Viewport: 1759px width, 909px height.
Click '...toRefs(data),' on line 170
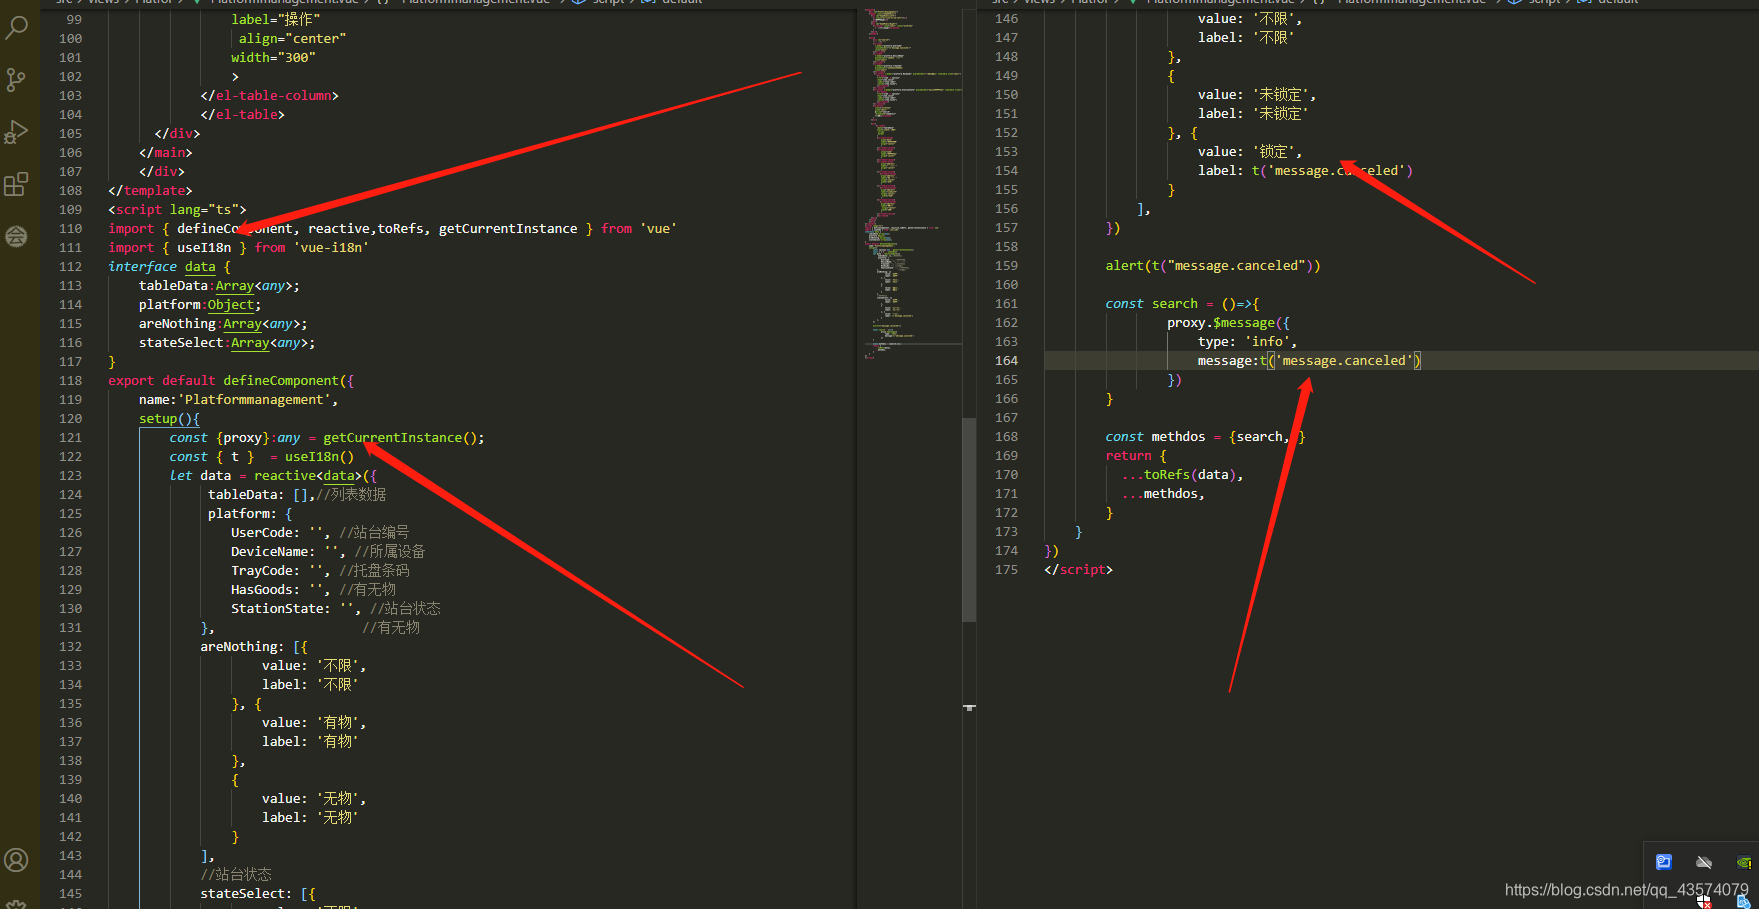click(1182, 475)
